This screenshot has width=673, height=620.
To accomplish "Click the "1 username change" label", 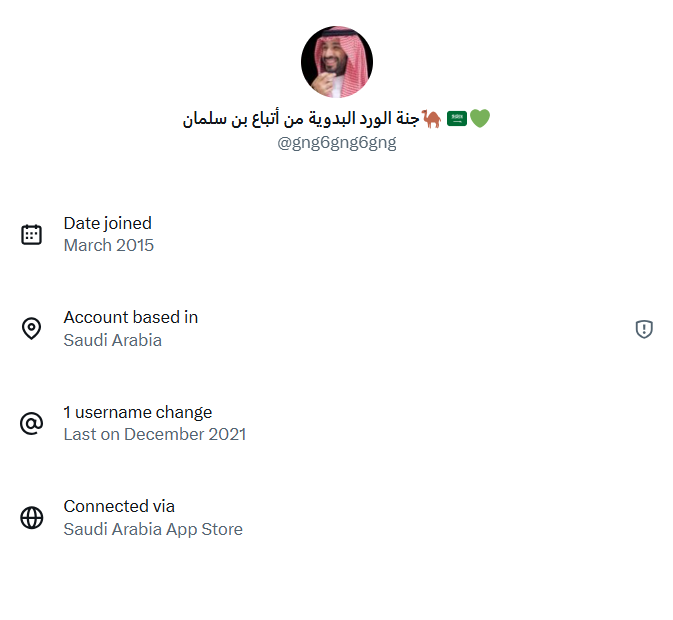I will [x=137, y=412].
